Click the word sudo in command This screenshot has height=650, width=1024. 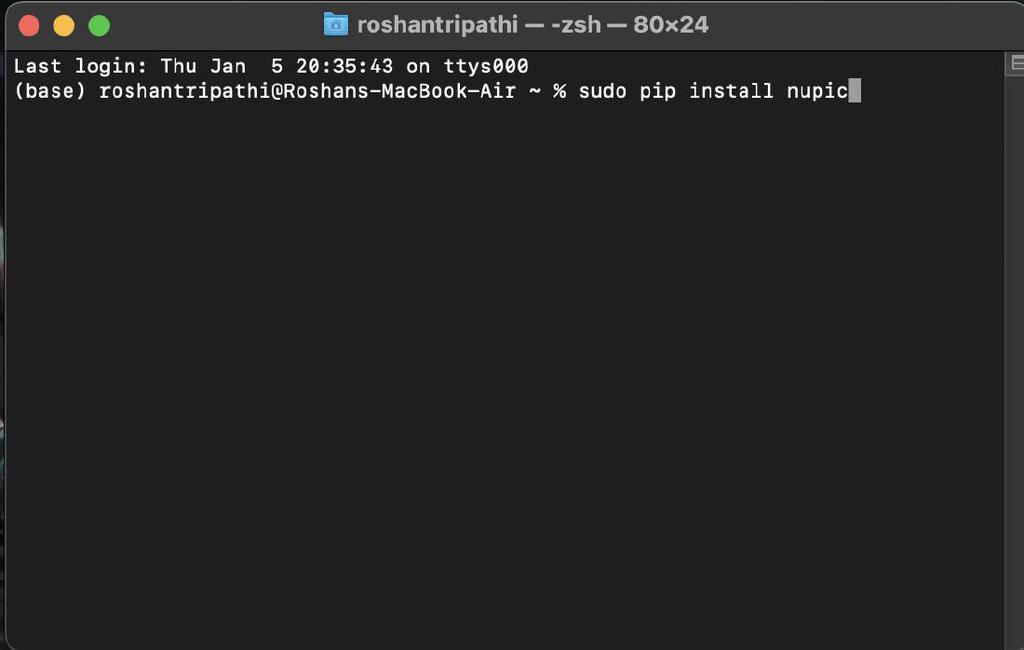(x=602, y=92)
